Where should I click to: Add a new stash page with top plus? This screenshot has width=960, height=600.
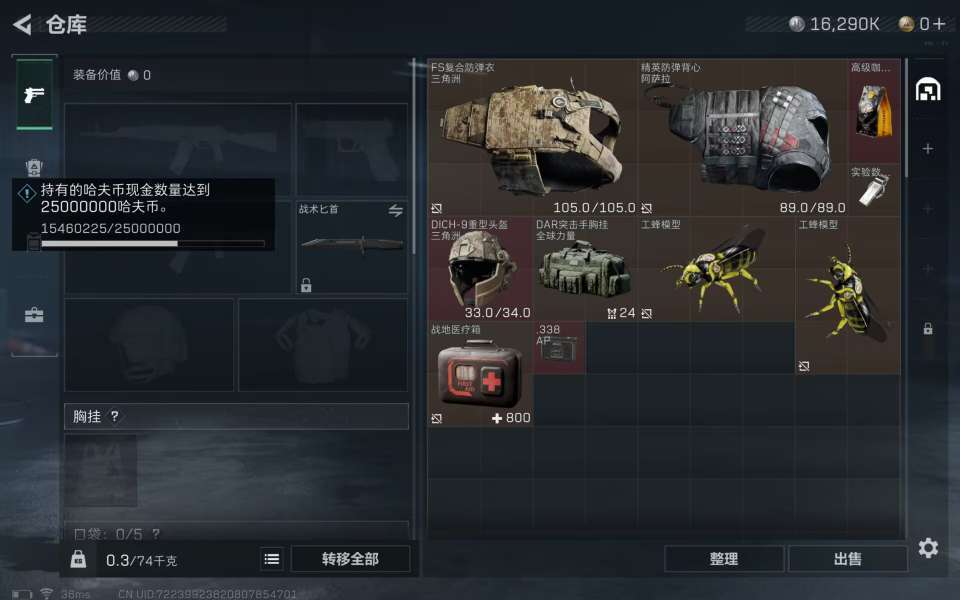click(928, 149)
